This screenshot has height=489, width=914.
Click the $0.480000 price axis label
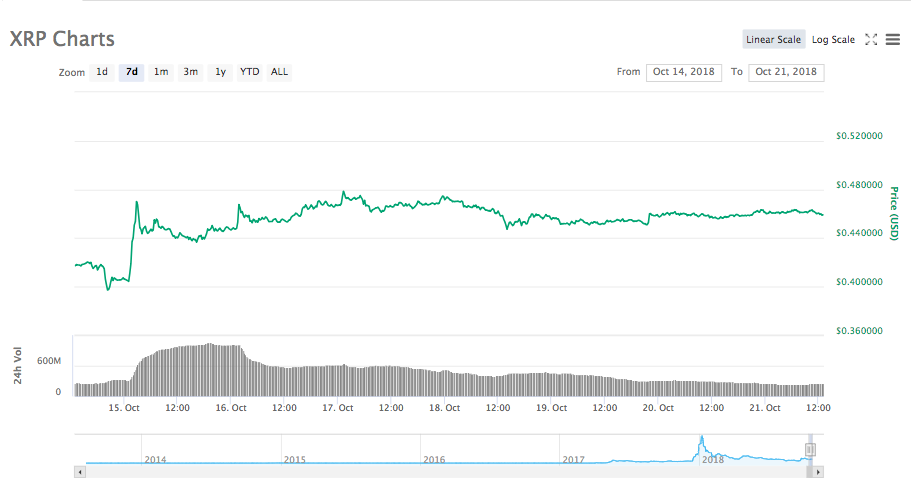click(859, 185)
